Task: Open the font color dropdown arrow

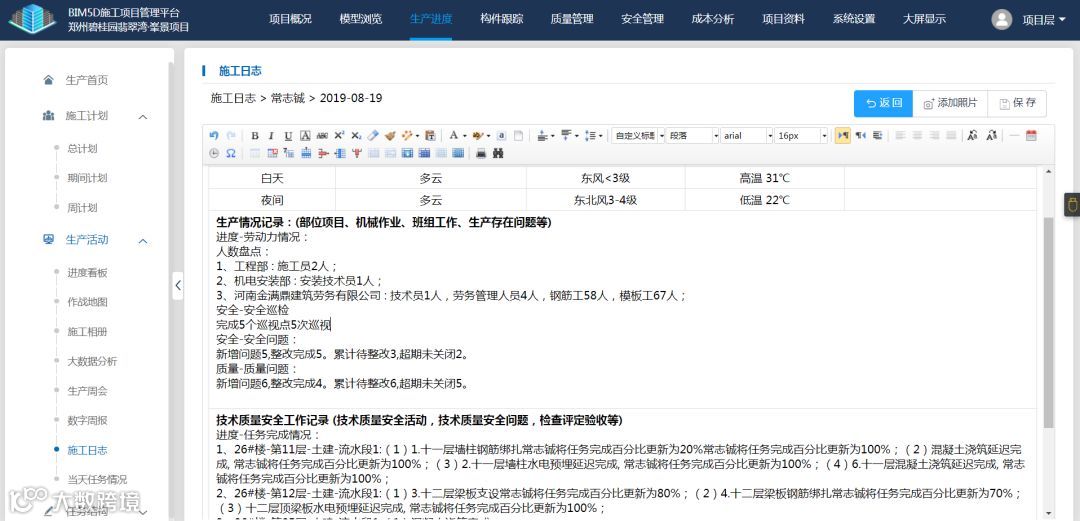Action: (x=464, y=136)
